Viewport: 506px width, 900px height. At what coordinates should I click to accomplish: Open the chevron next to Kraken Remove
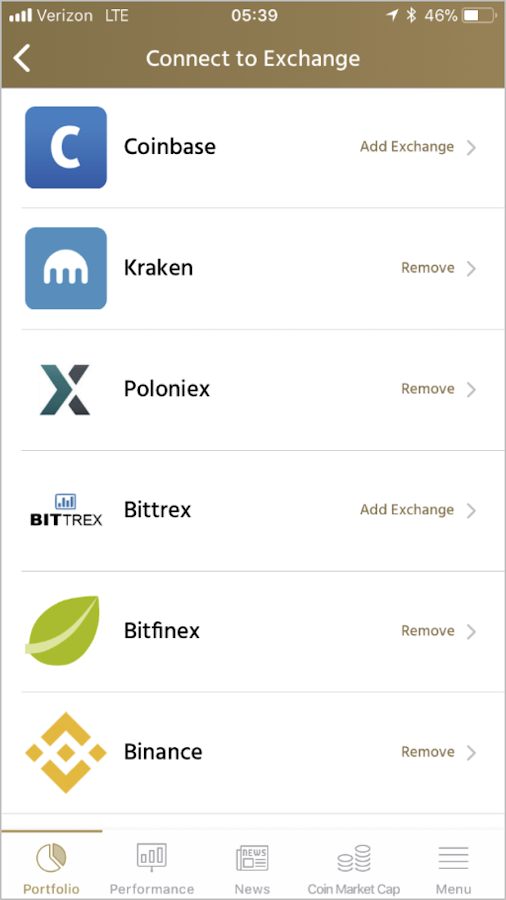point(471,268)
